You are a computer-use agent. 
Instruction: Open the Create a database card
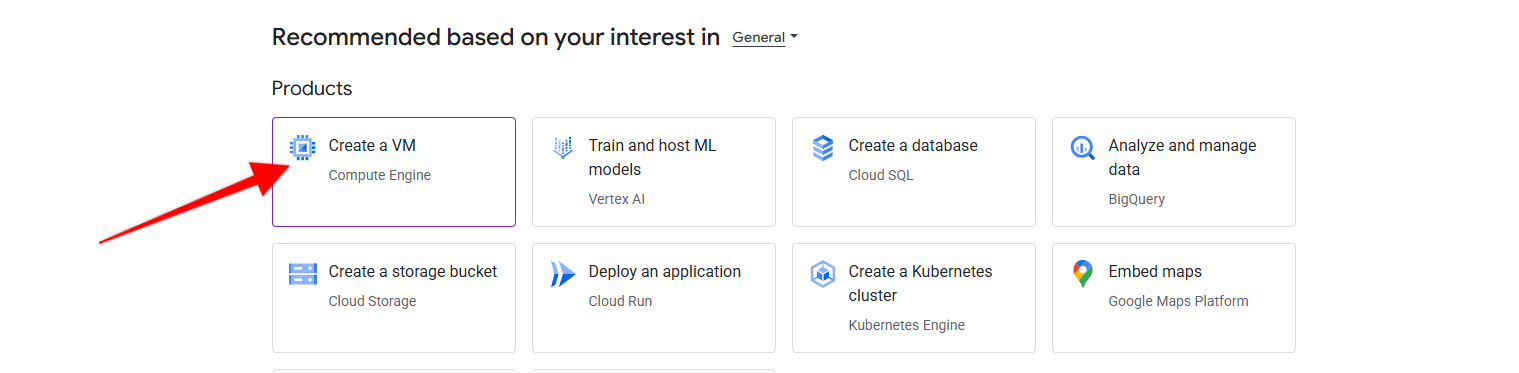point(914,172)
